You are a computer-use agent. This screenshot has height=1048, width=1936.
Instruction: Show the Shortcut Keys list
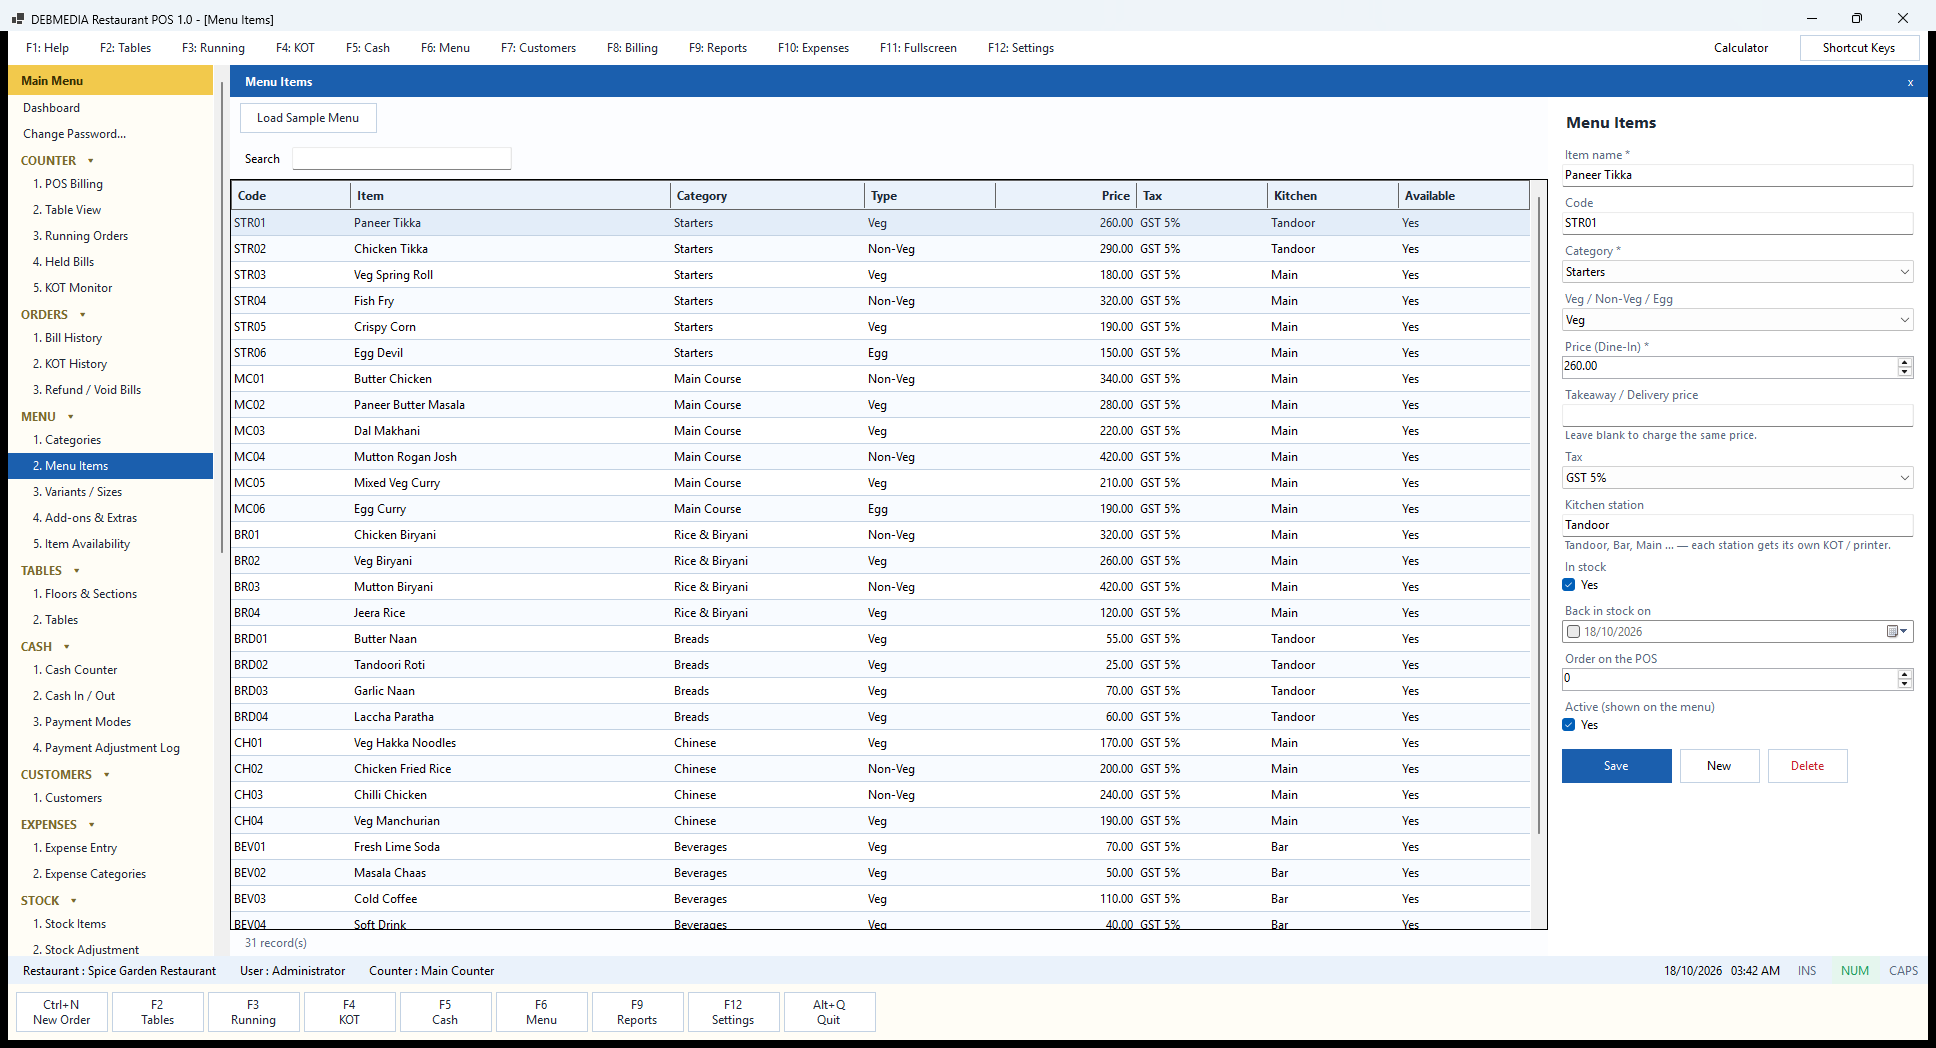1859,48
